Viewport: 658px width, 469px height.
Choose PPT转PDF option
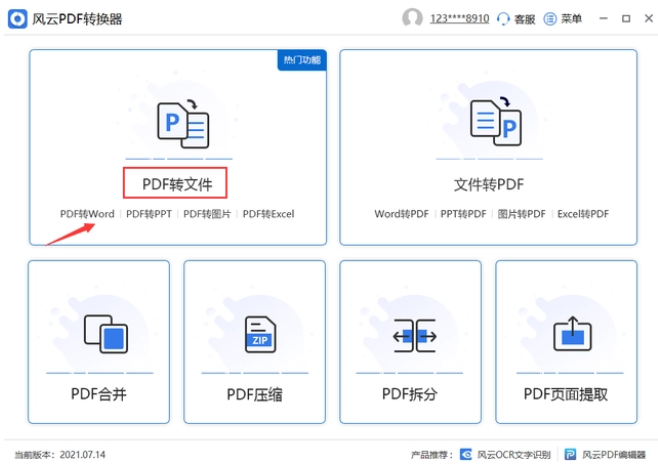click(x=463, y=214)
